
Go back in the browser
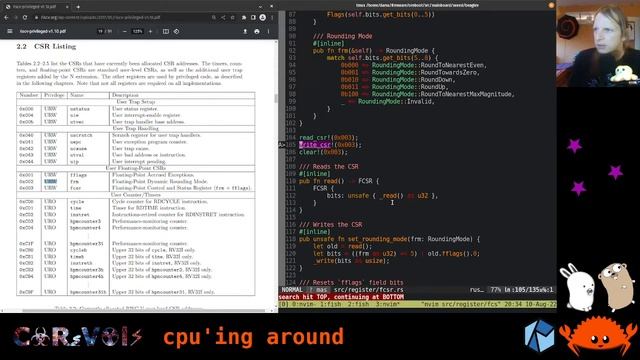point(6,18)
